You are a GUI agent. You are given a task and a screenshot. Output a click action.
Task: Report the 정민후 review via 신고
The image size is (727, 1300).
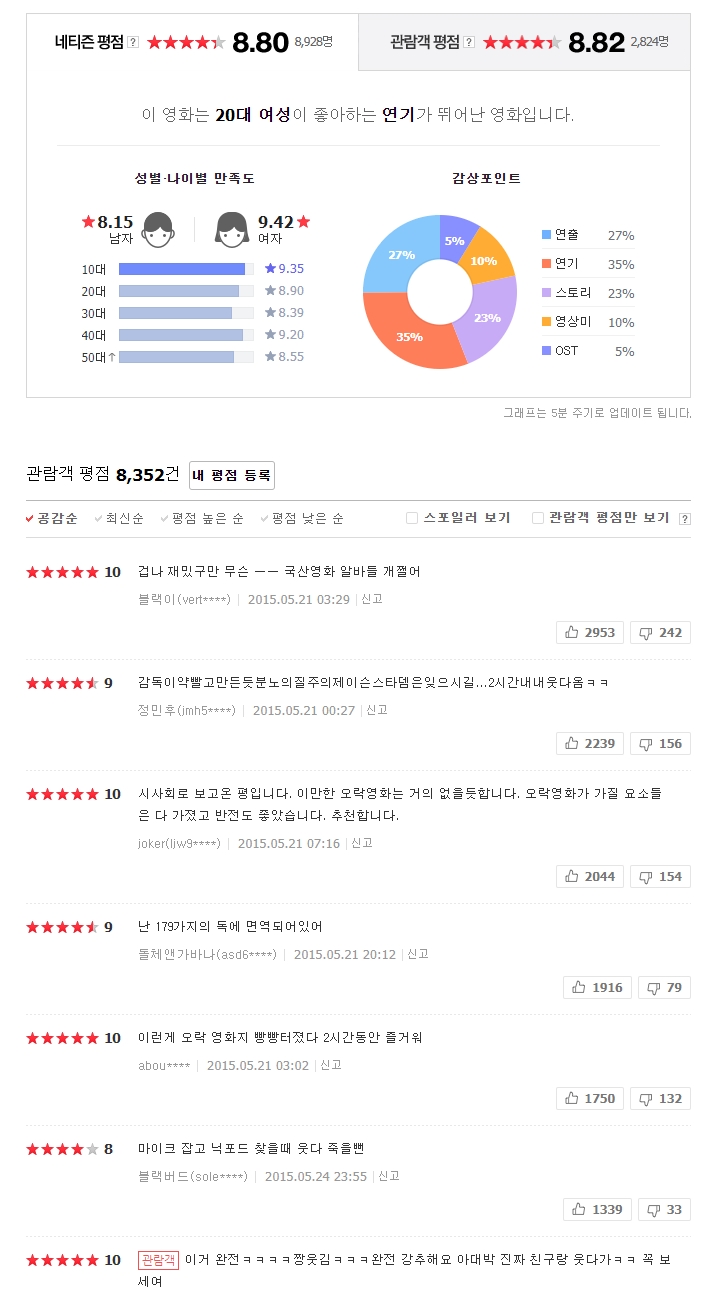coord(377,710)
